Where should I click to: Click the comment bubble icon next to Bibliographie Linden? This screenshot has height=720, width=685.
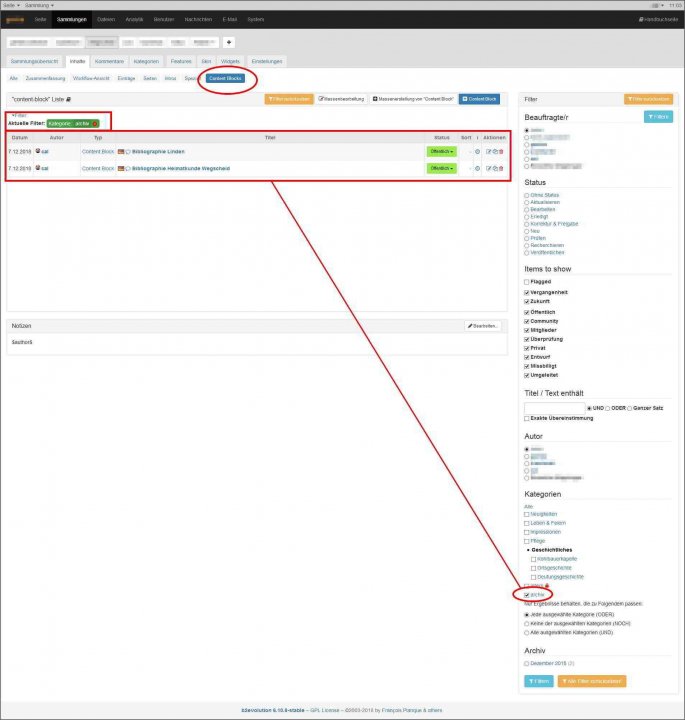point(128,152)
